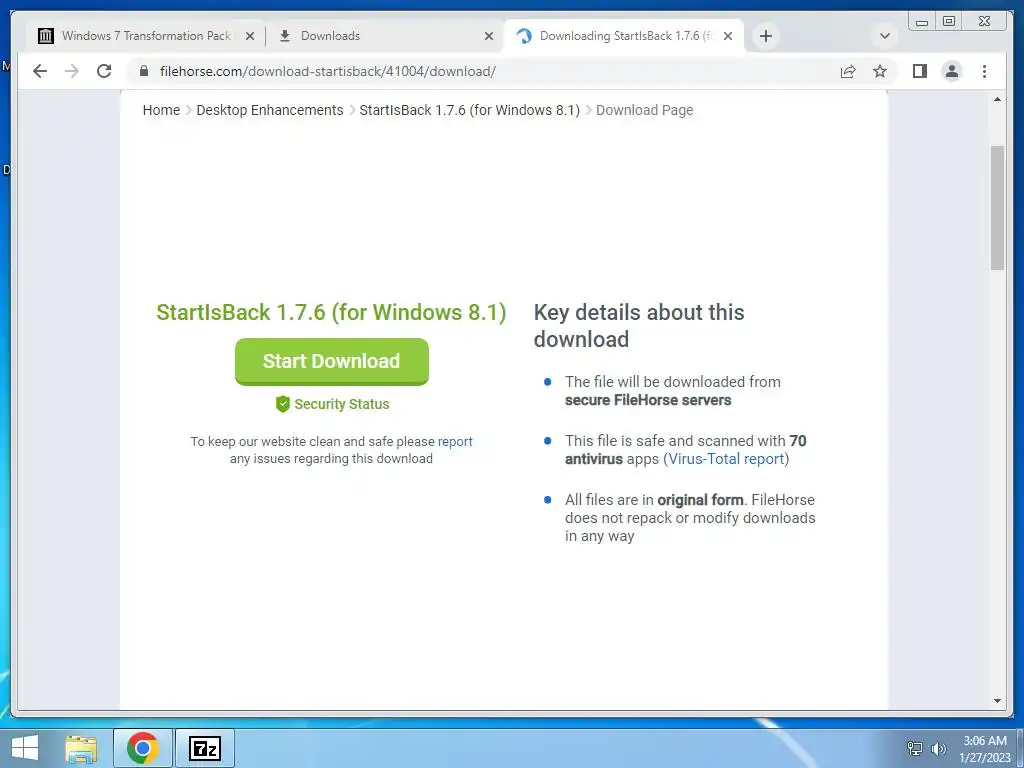Open the Home breadcrumb link

pos(161,110)
